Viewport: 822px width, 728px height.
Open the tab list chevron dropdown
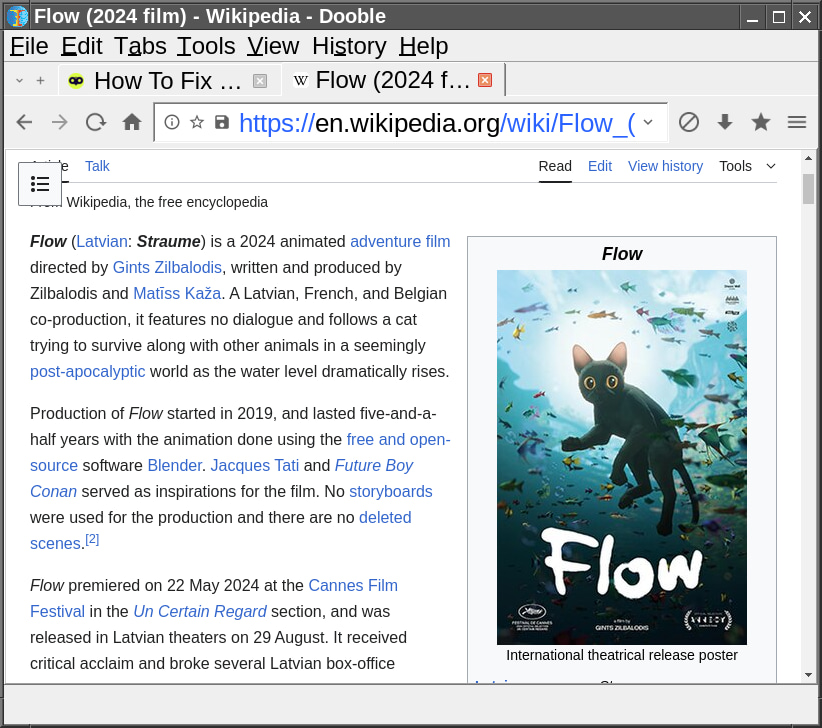click(x=19, y=80)
